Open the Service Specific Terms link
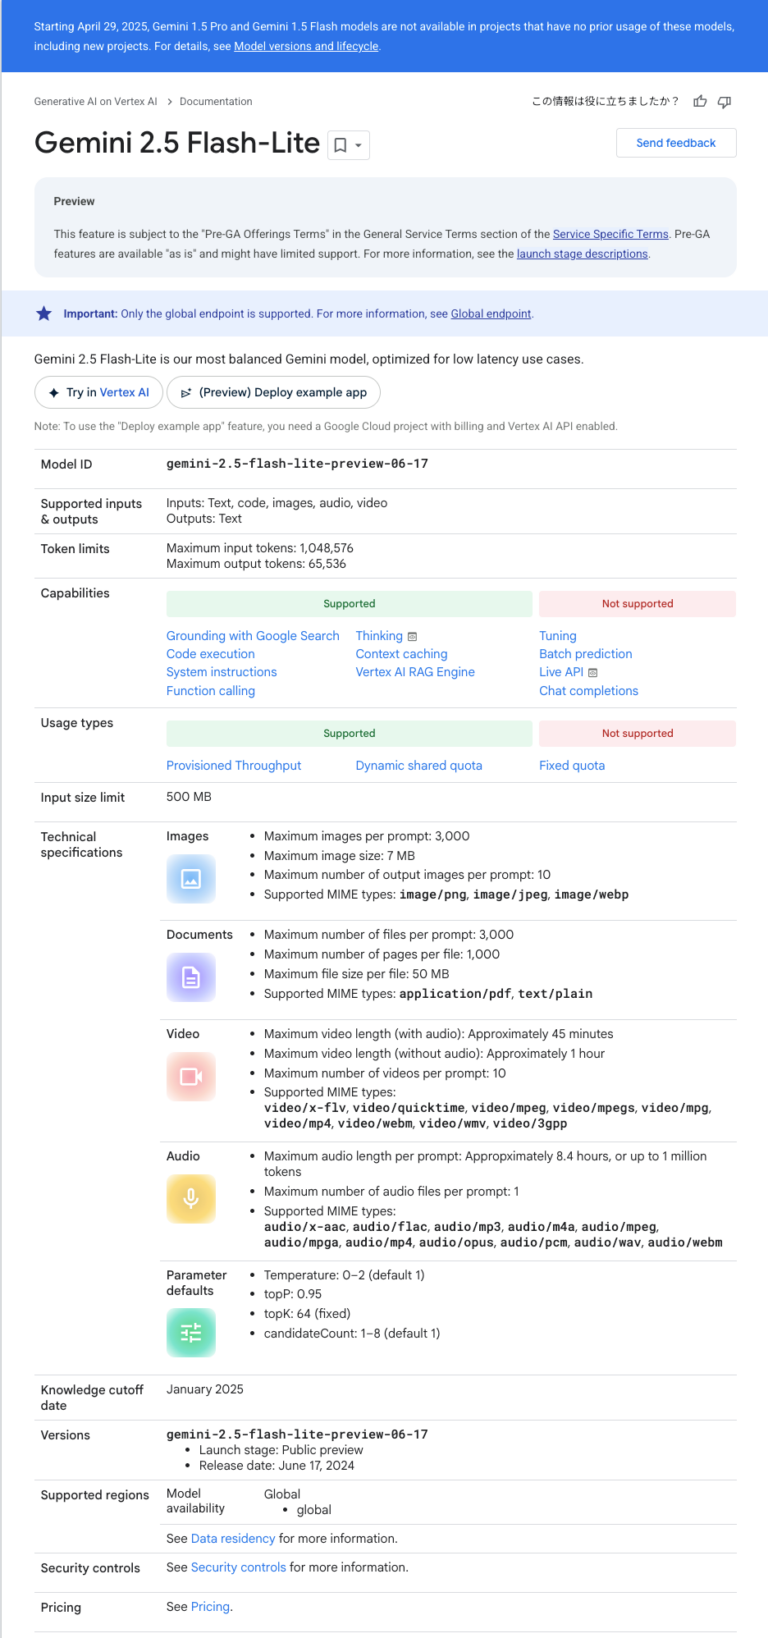768x1638 pixels. click(610, 234)
